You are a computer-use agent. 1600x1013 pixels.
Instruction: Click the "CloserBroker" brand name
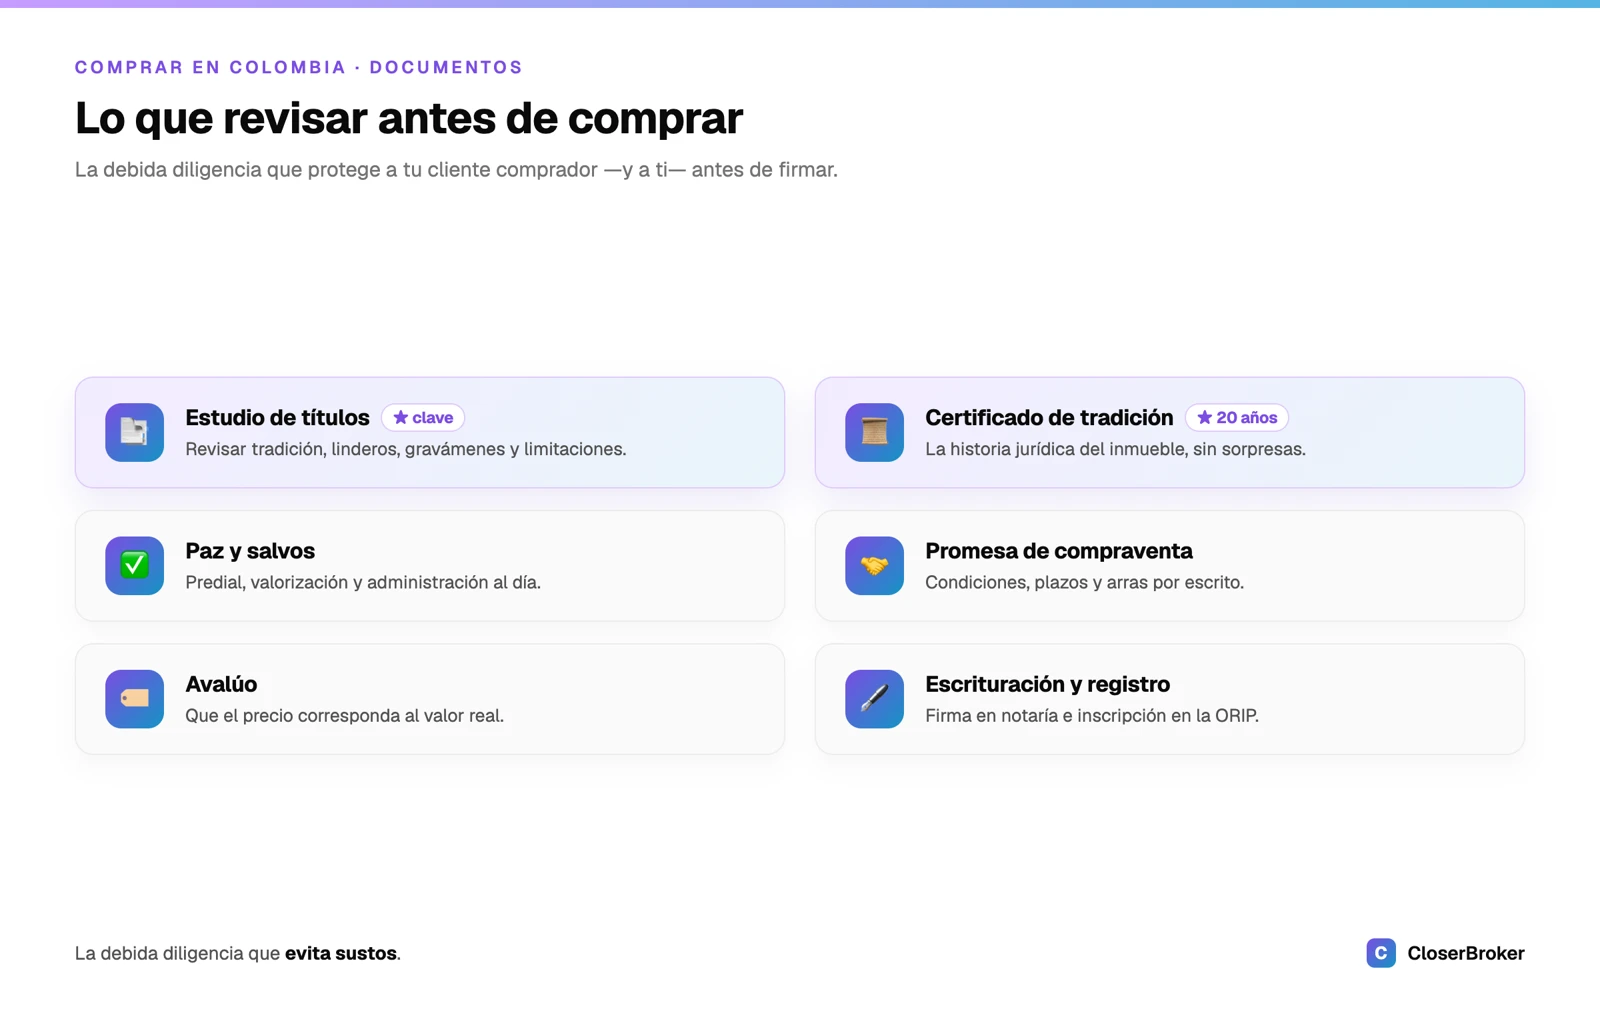(x=1466, y=953)
